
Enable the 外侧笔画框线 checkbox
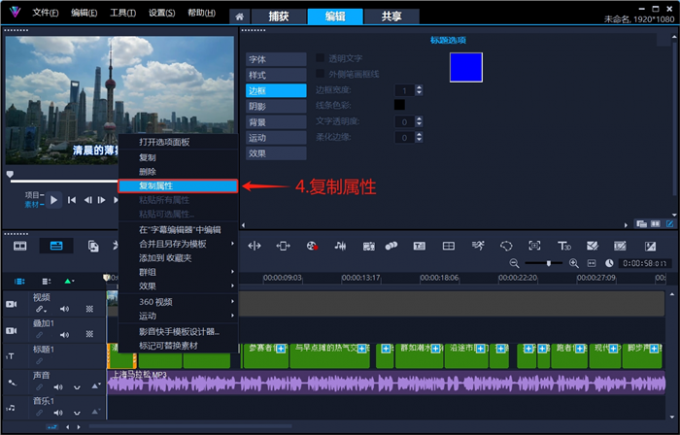pos(320,73)
